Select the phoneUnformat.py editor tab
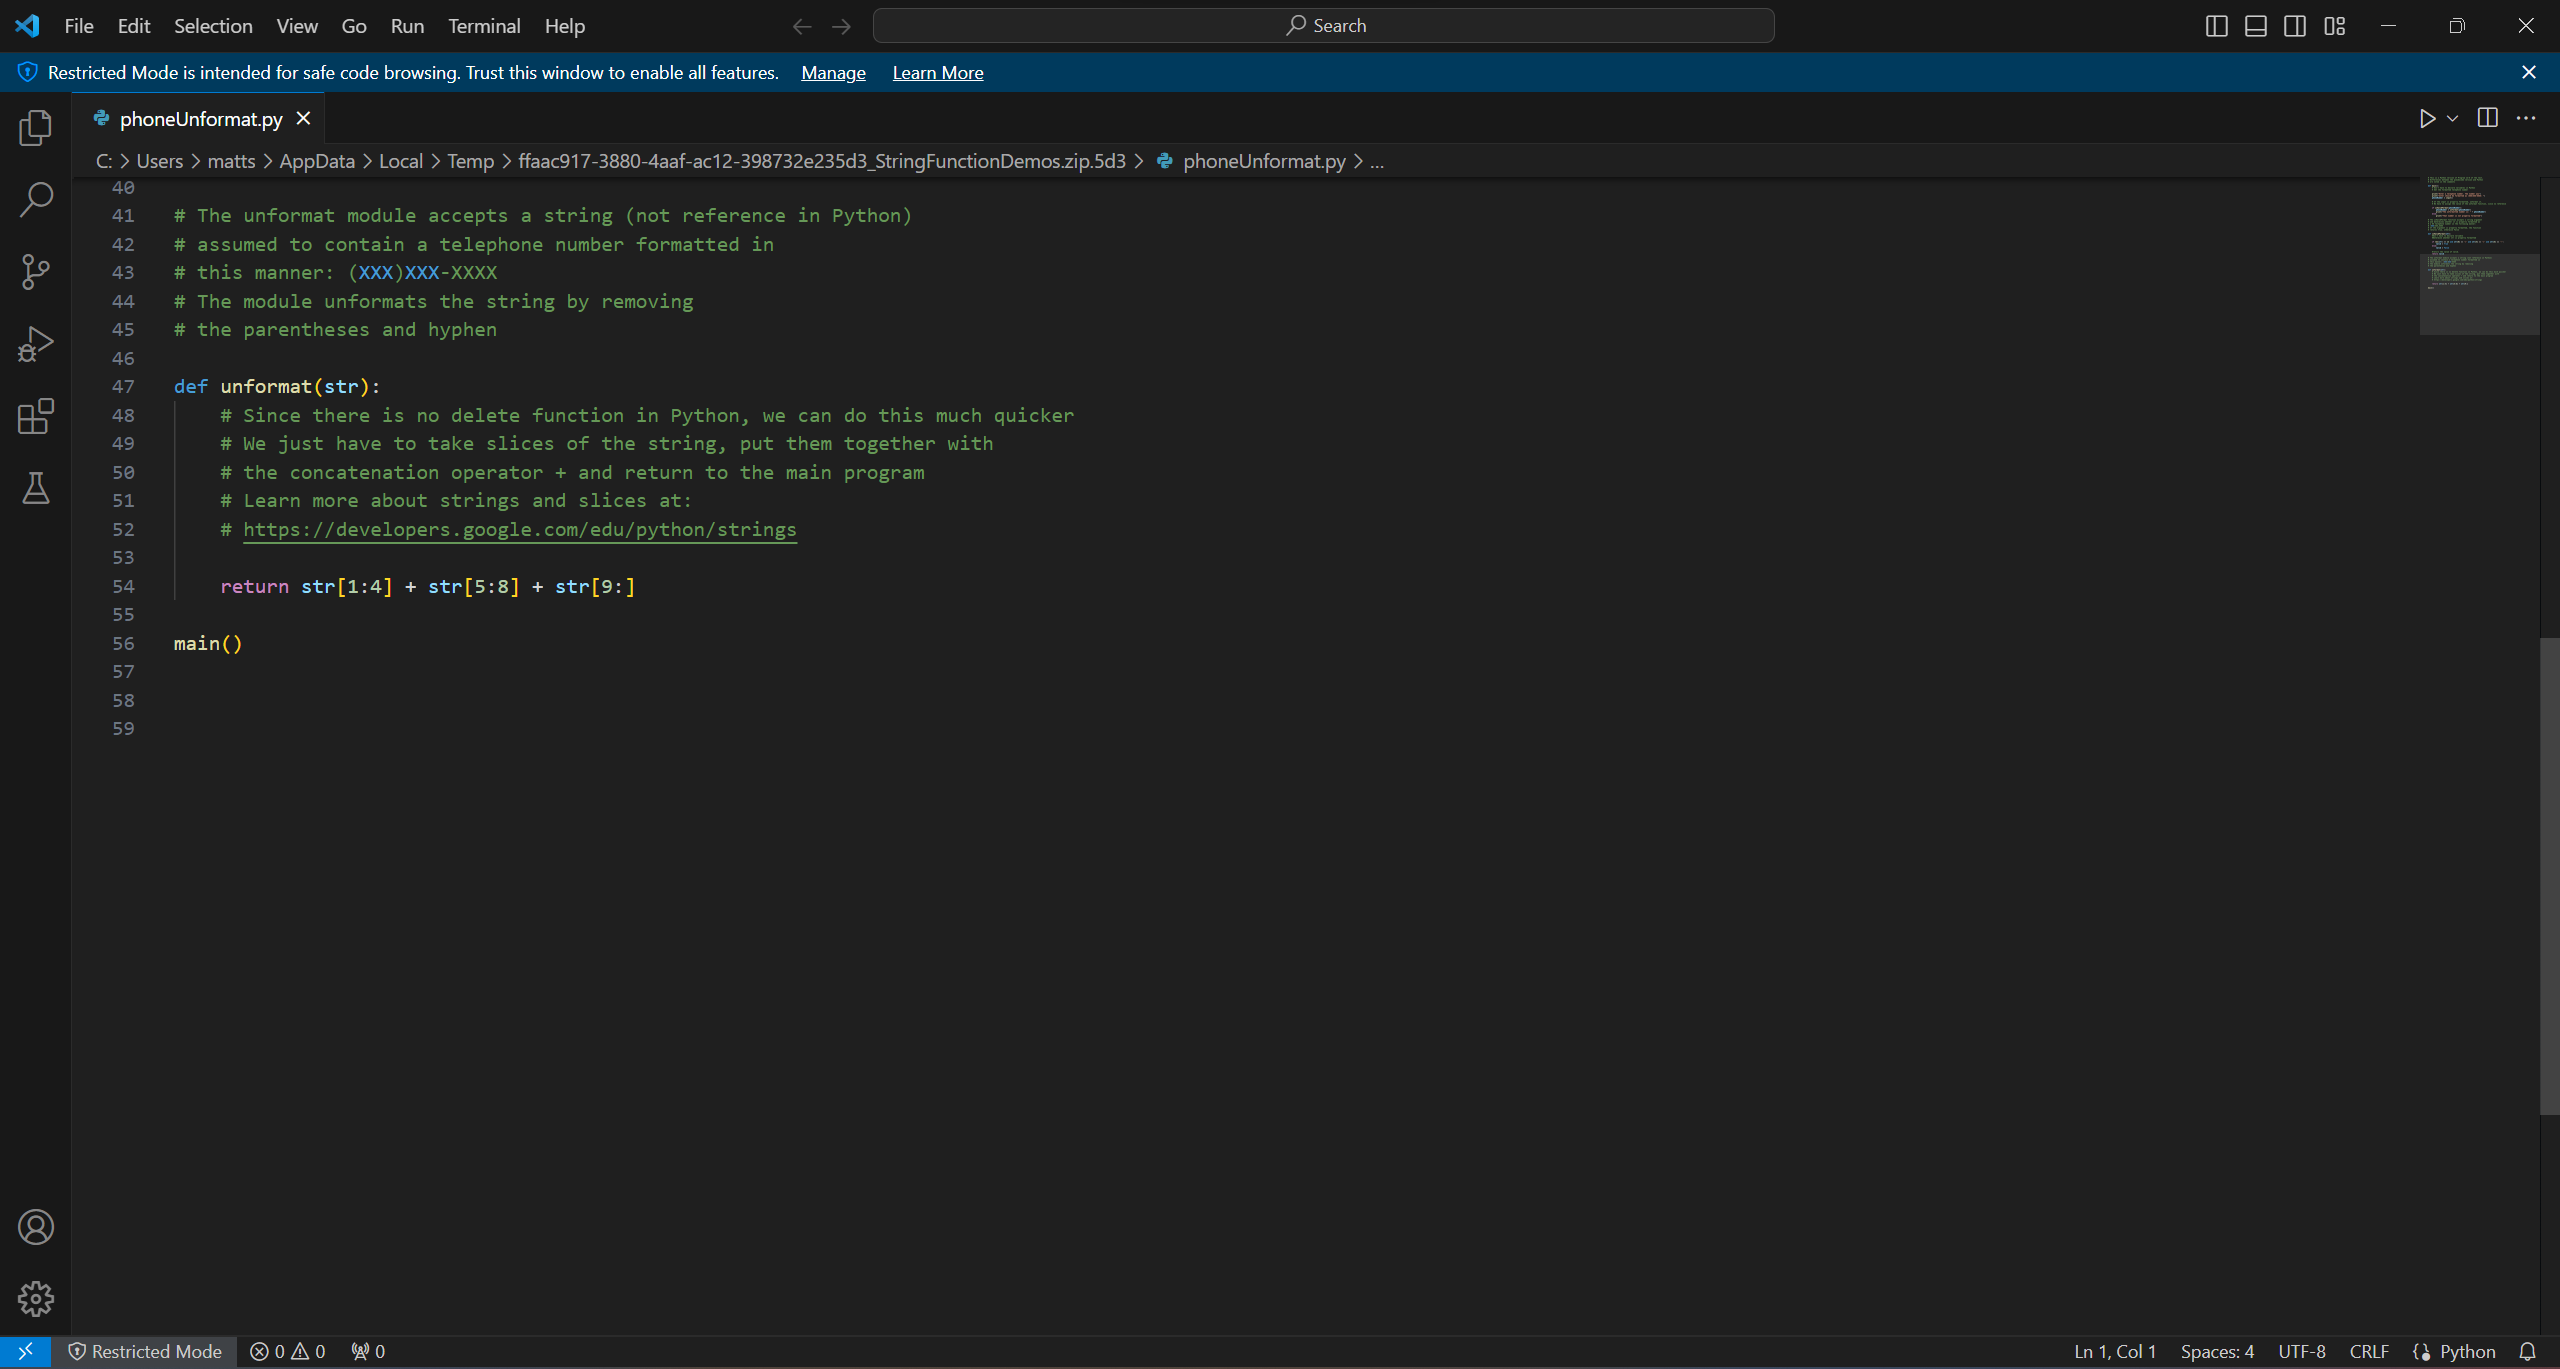Screen dimensions: 2560x1369 pyautogui.click(x=199, y=118)
